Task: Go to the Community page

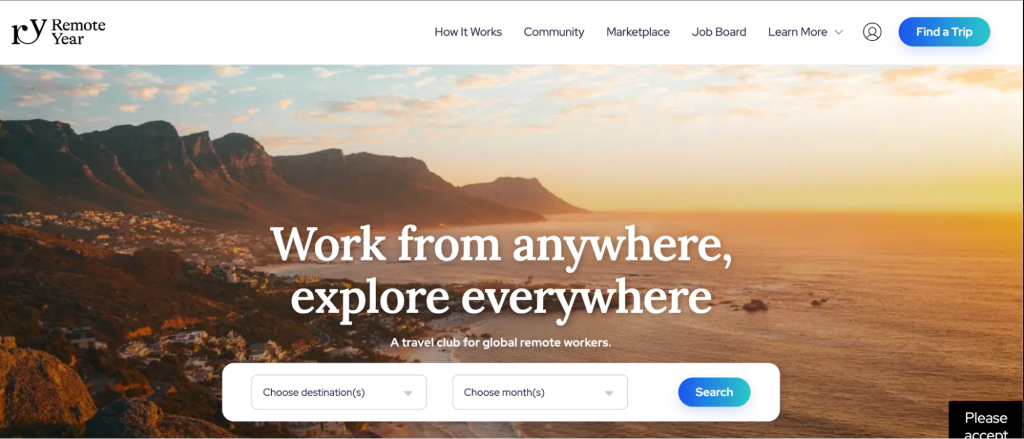Action: coord(554,32)
